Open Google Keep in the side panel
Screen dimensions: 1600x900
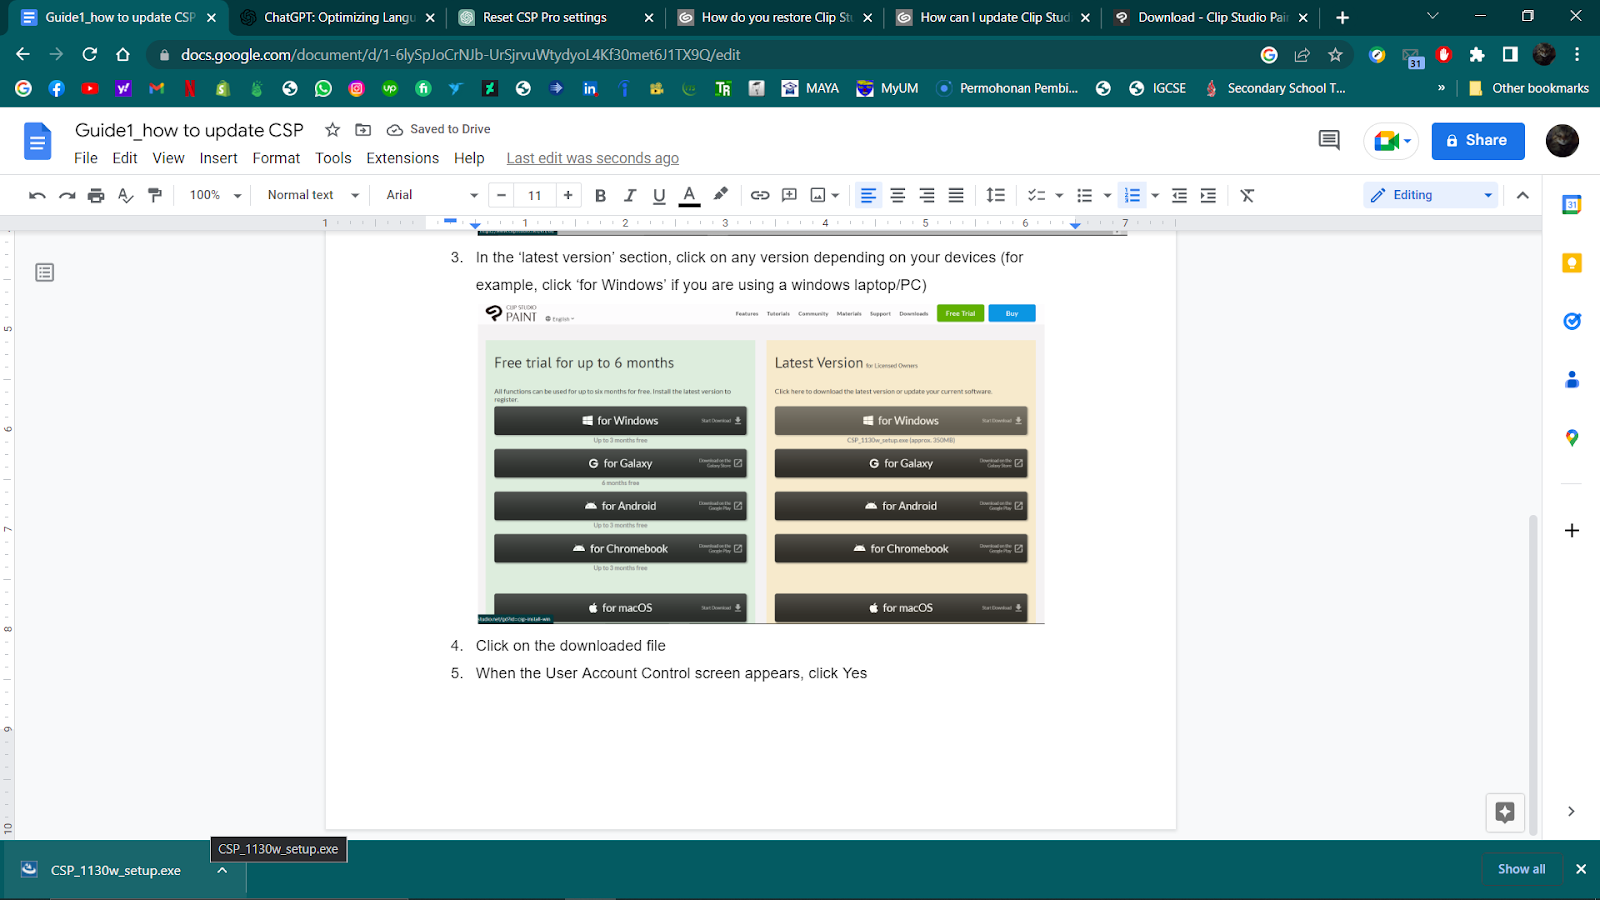coord(1572,263)
